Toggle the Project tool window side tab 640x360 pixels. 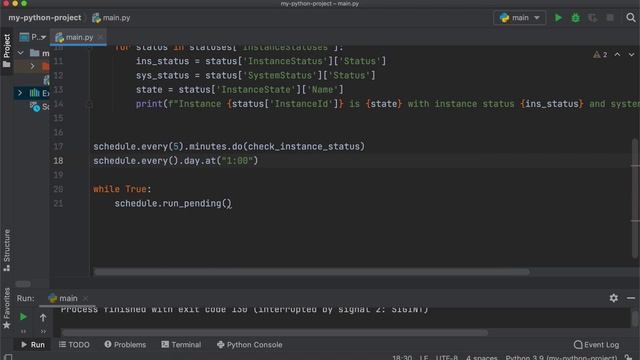pos(7,51)
